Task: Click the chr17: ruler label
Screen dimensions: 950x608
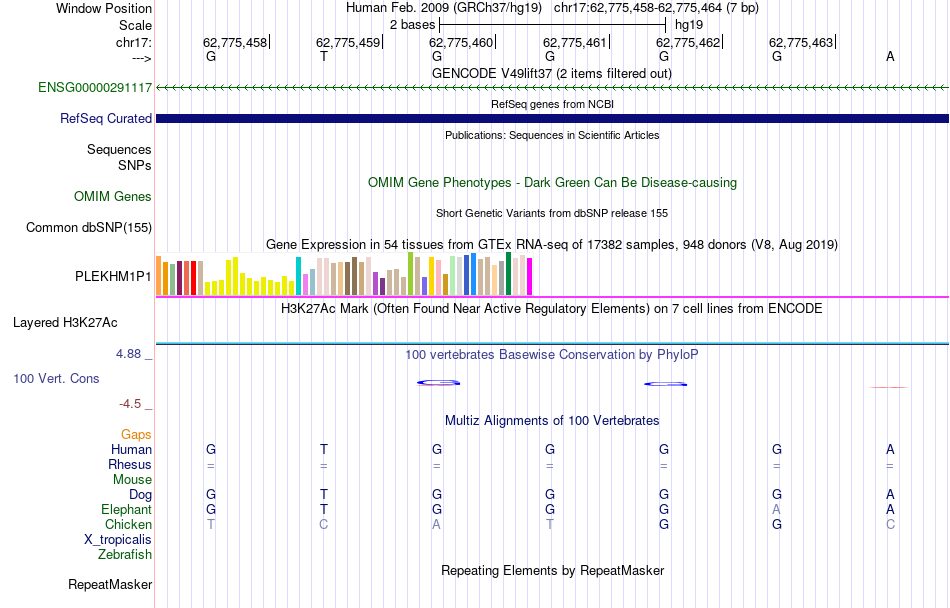Action: tap(134, 42)
